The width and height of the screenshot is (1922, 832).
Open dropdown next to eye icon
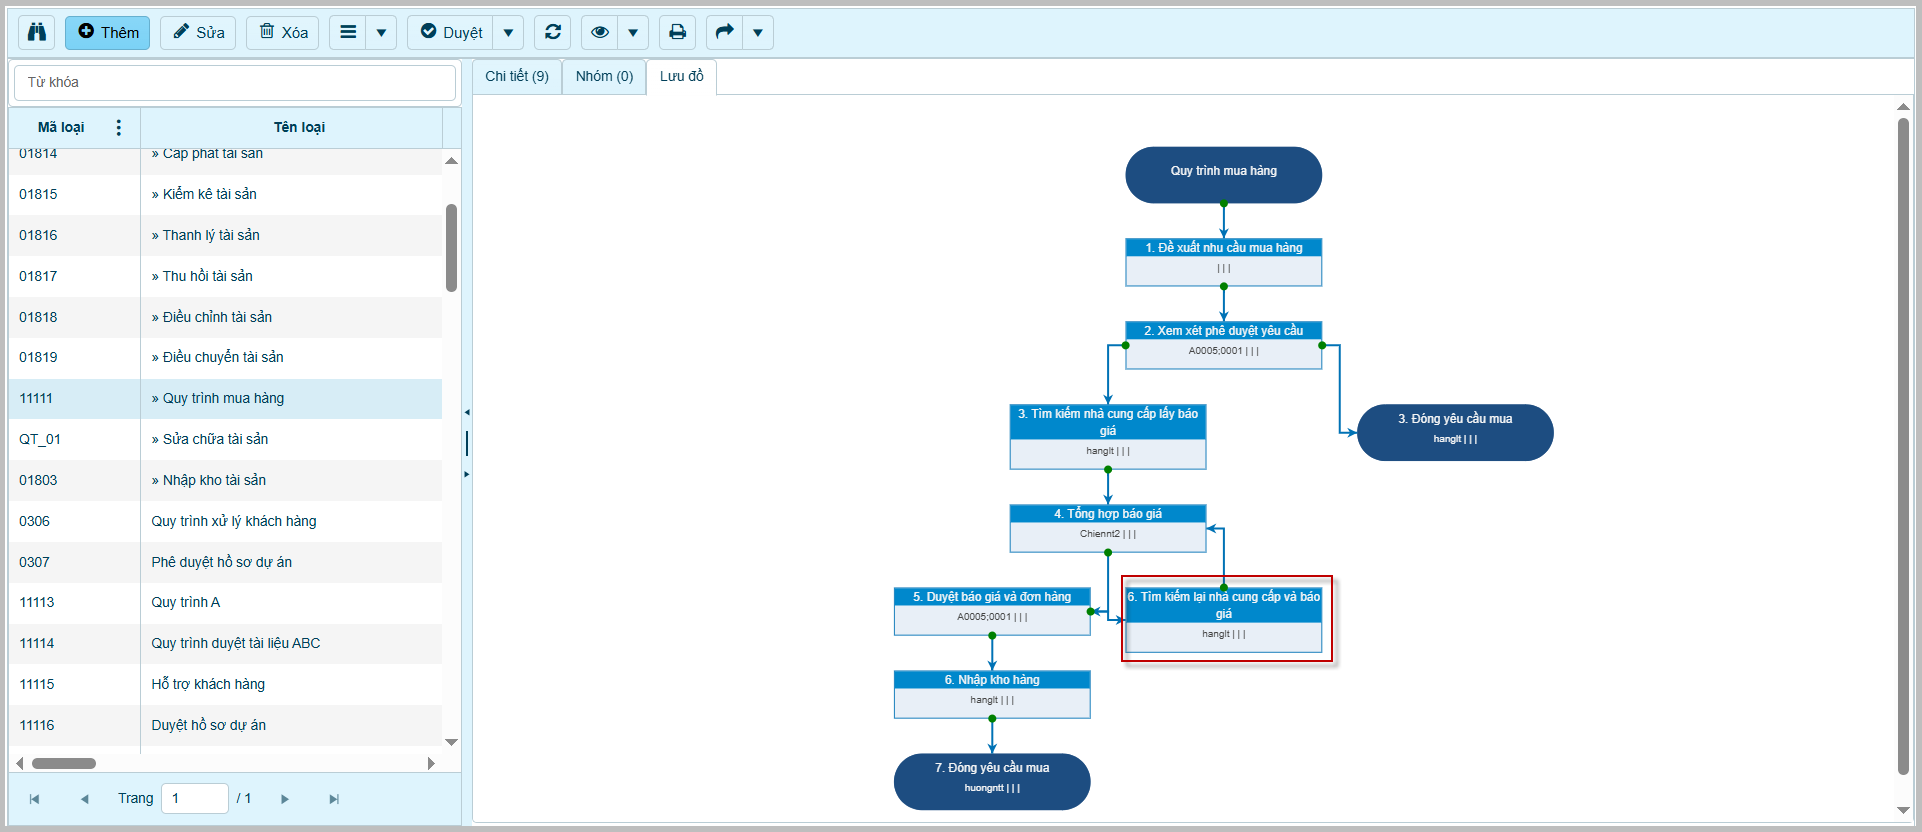[x=633, y=32]
